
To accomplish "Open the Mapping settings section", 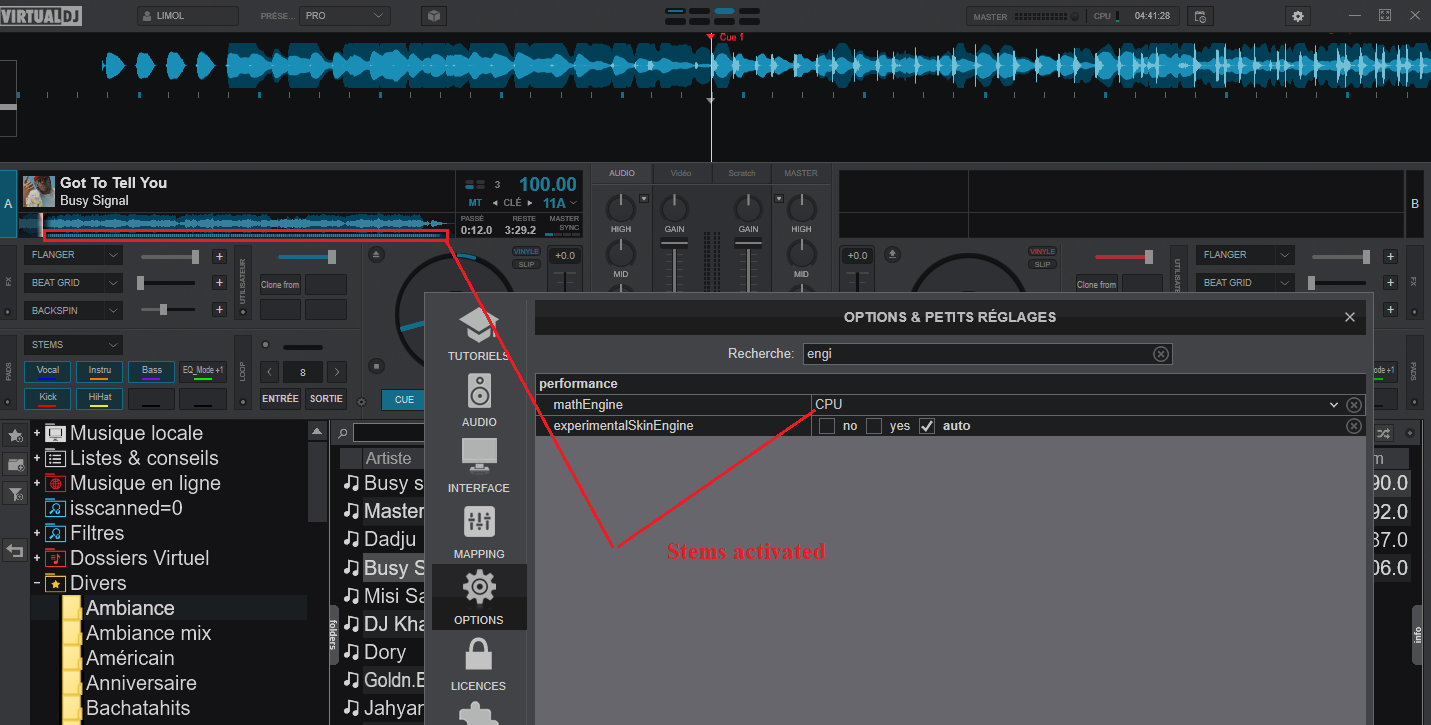I will pyautogui.click(x=478, y=531).
